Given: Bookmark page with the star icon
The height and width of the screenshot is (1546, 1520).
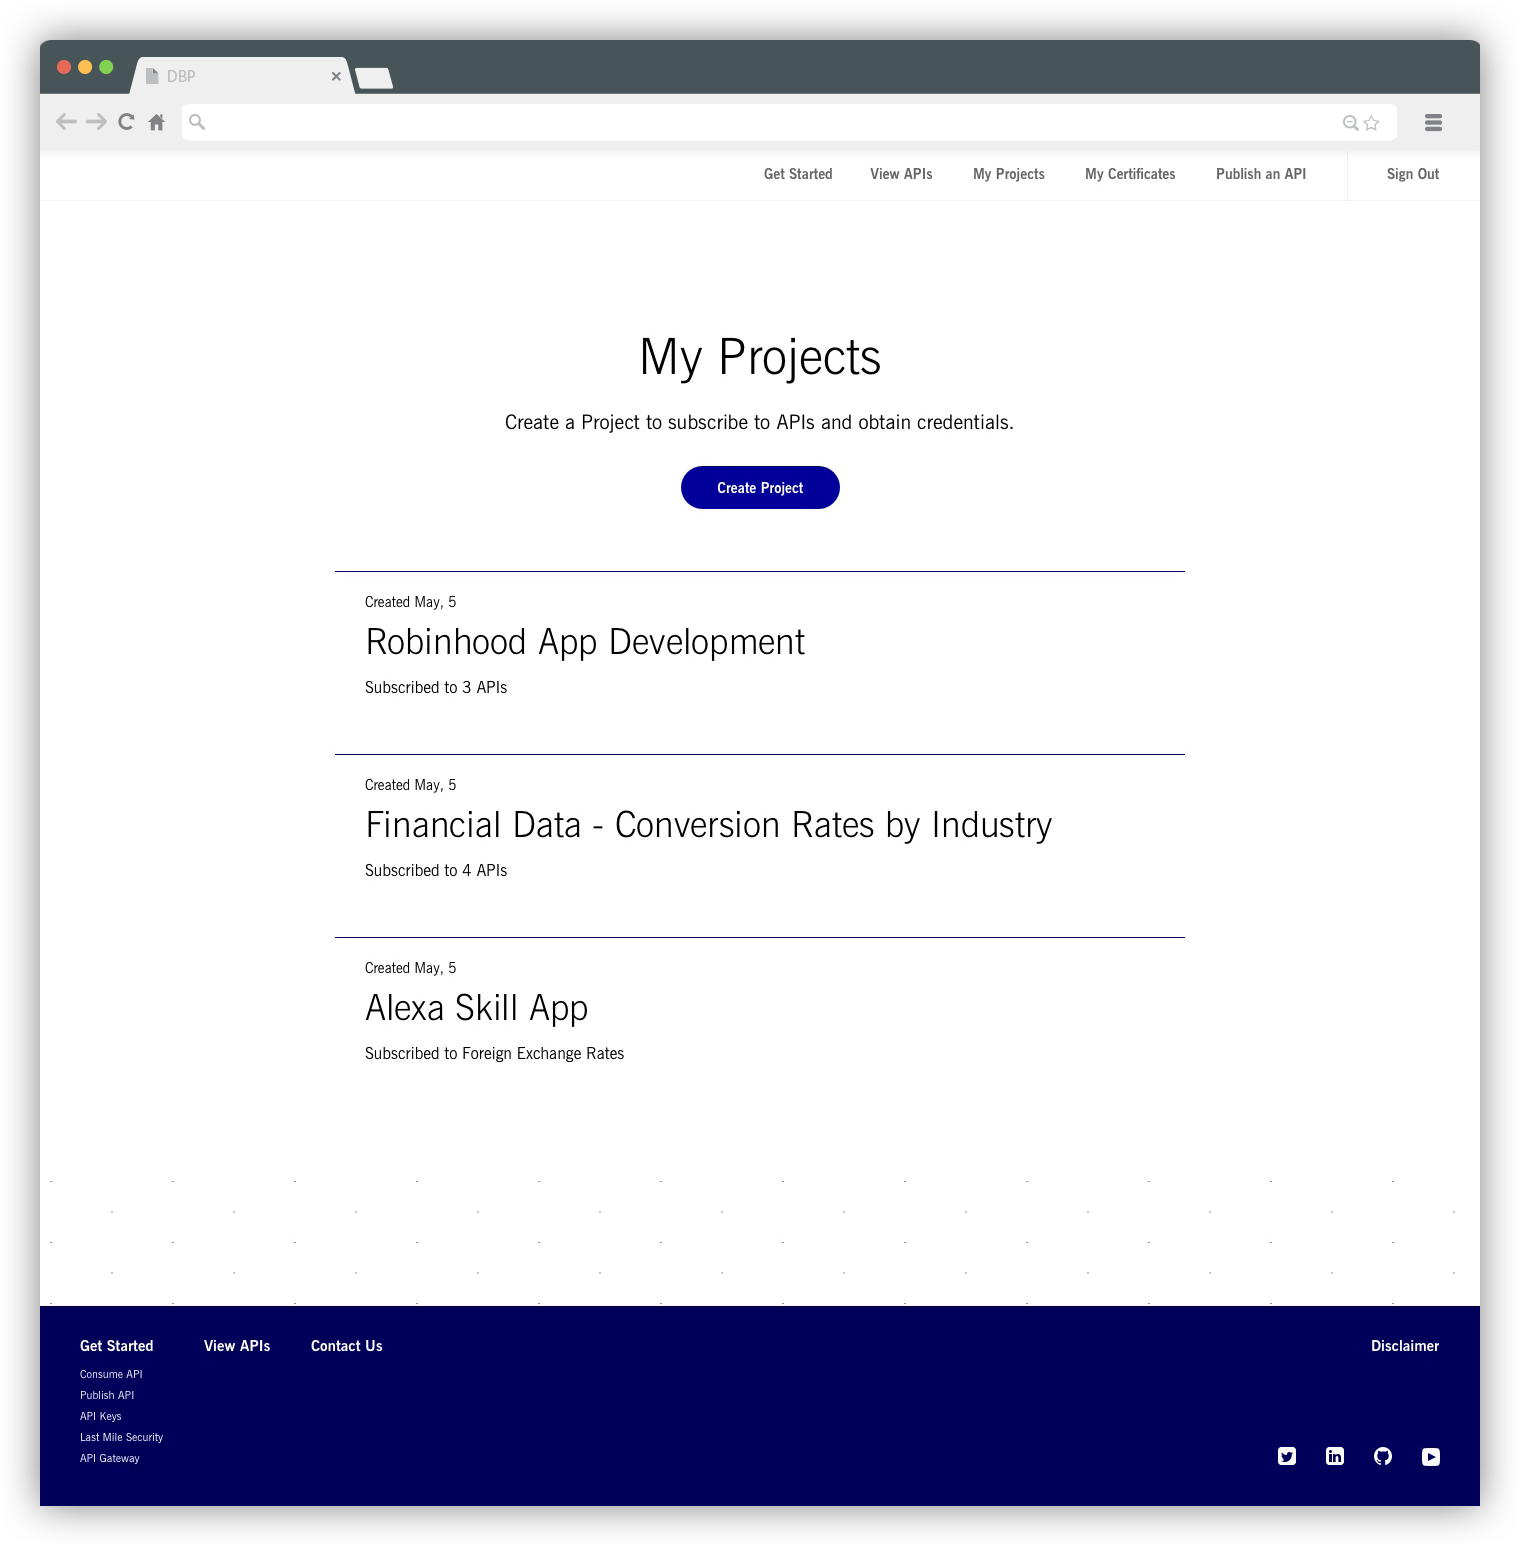Looking at the screenshot, I should tap(1371, 123).
